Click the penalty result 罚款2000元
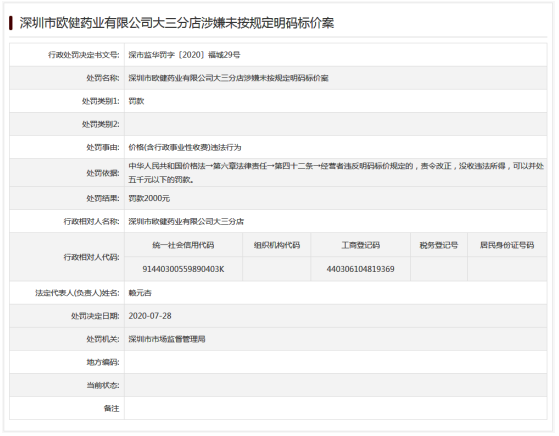Screen dimensions: 559x436 149,198
